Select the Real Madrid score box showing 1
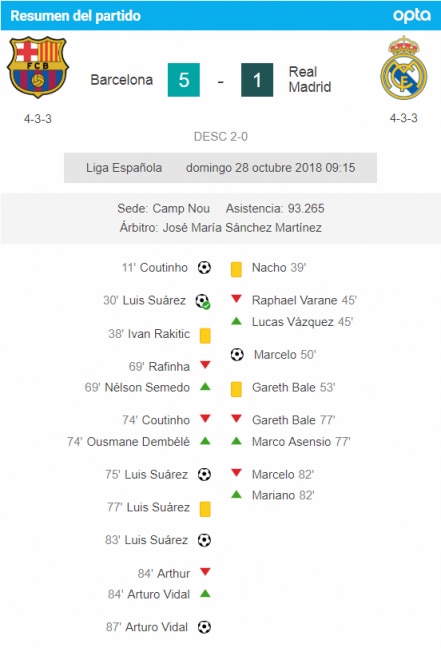This screenshot has width=441, height=648. tap(257, 80)
